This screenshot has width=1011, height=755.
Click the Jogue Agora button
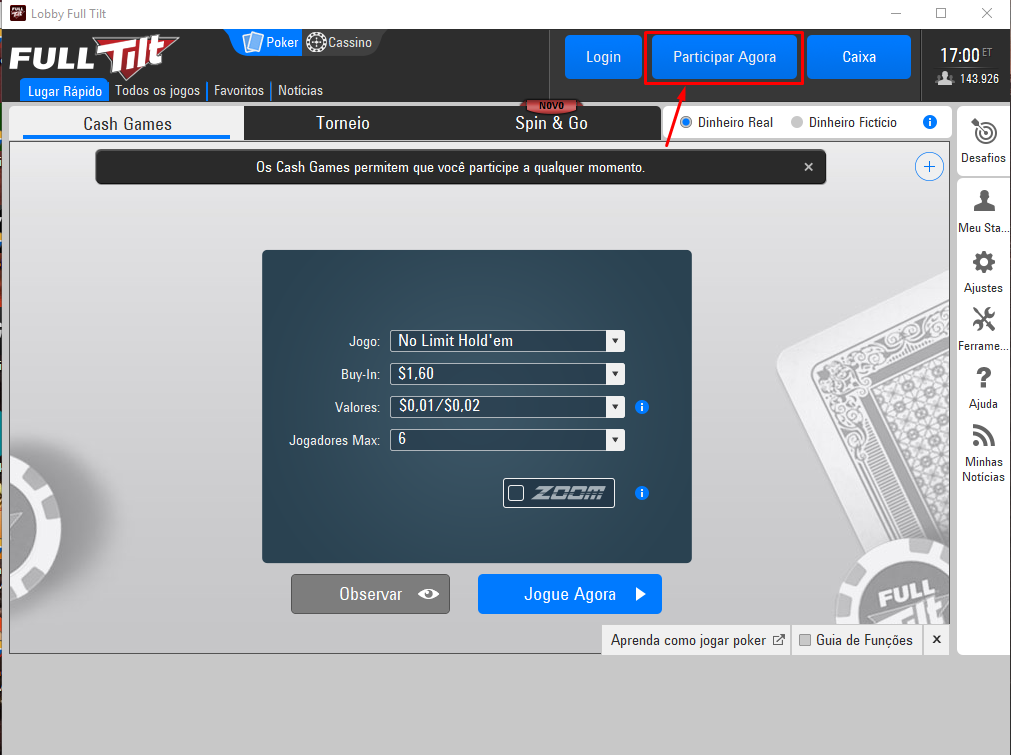tap(569, 594)
